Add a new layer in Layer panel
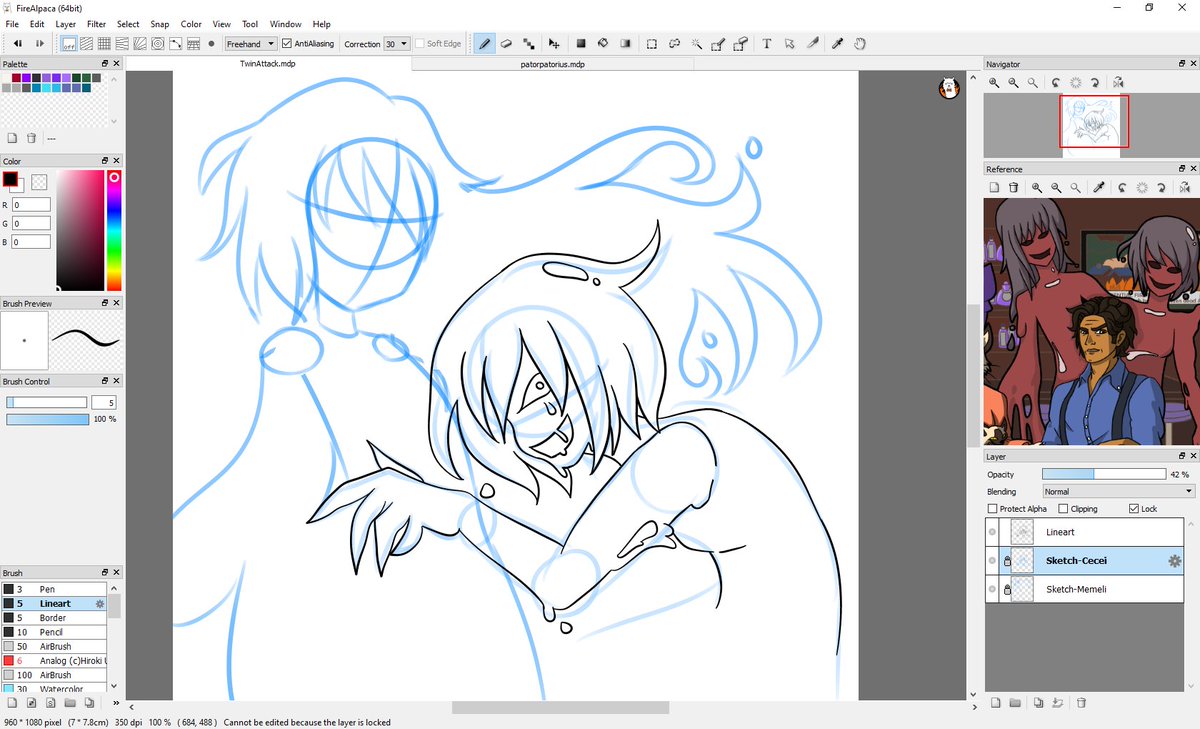1200x729 pixels. tap(995, 703)
